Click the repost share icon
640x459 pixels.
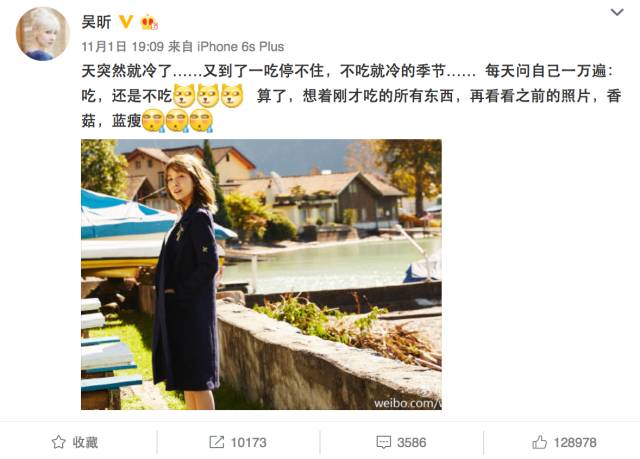(x=216, y=442)
